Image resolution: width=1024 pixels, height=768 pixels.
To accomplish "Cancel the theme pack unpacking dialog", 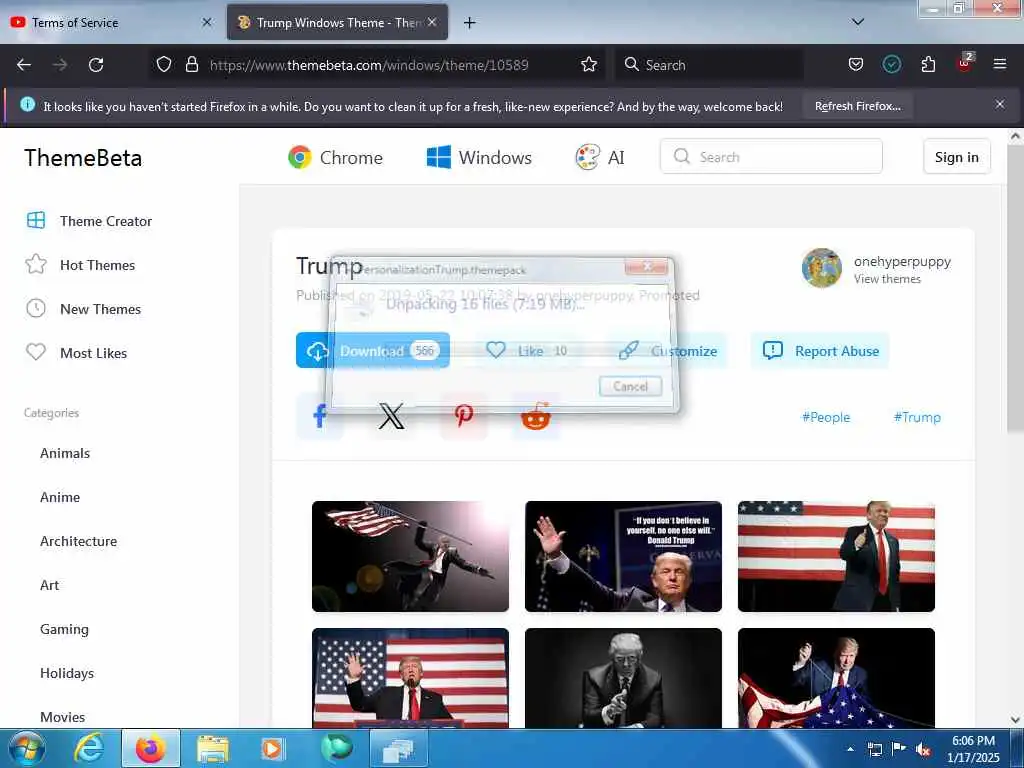I will pyautogui.click(x=630, y=386).
